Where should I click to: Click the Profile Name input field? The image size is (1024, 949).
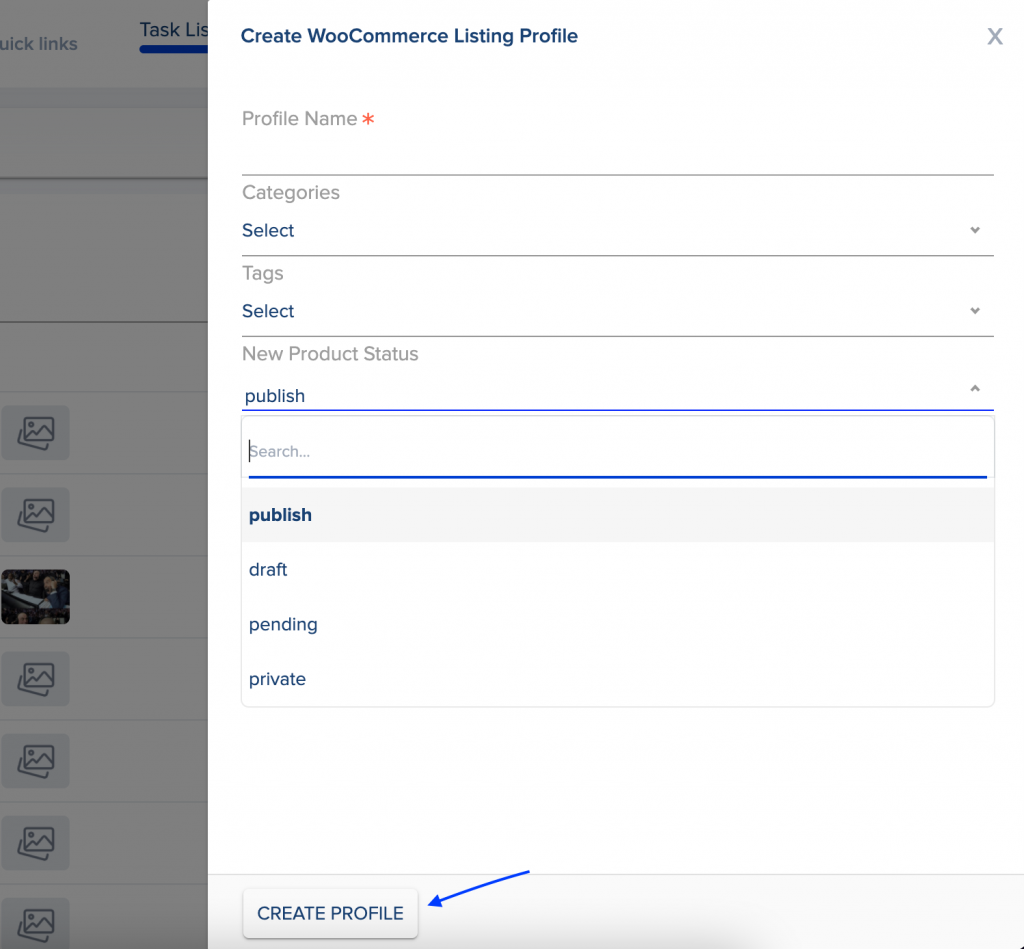[617, 155]
